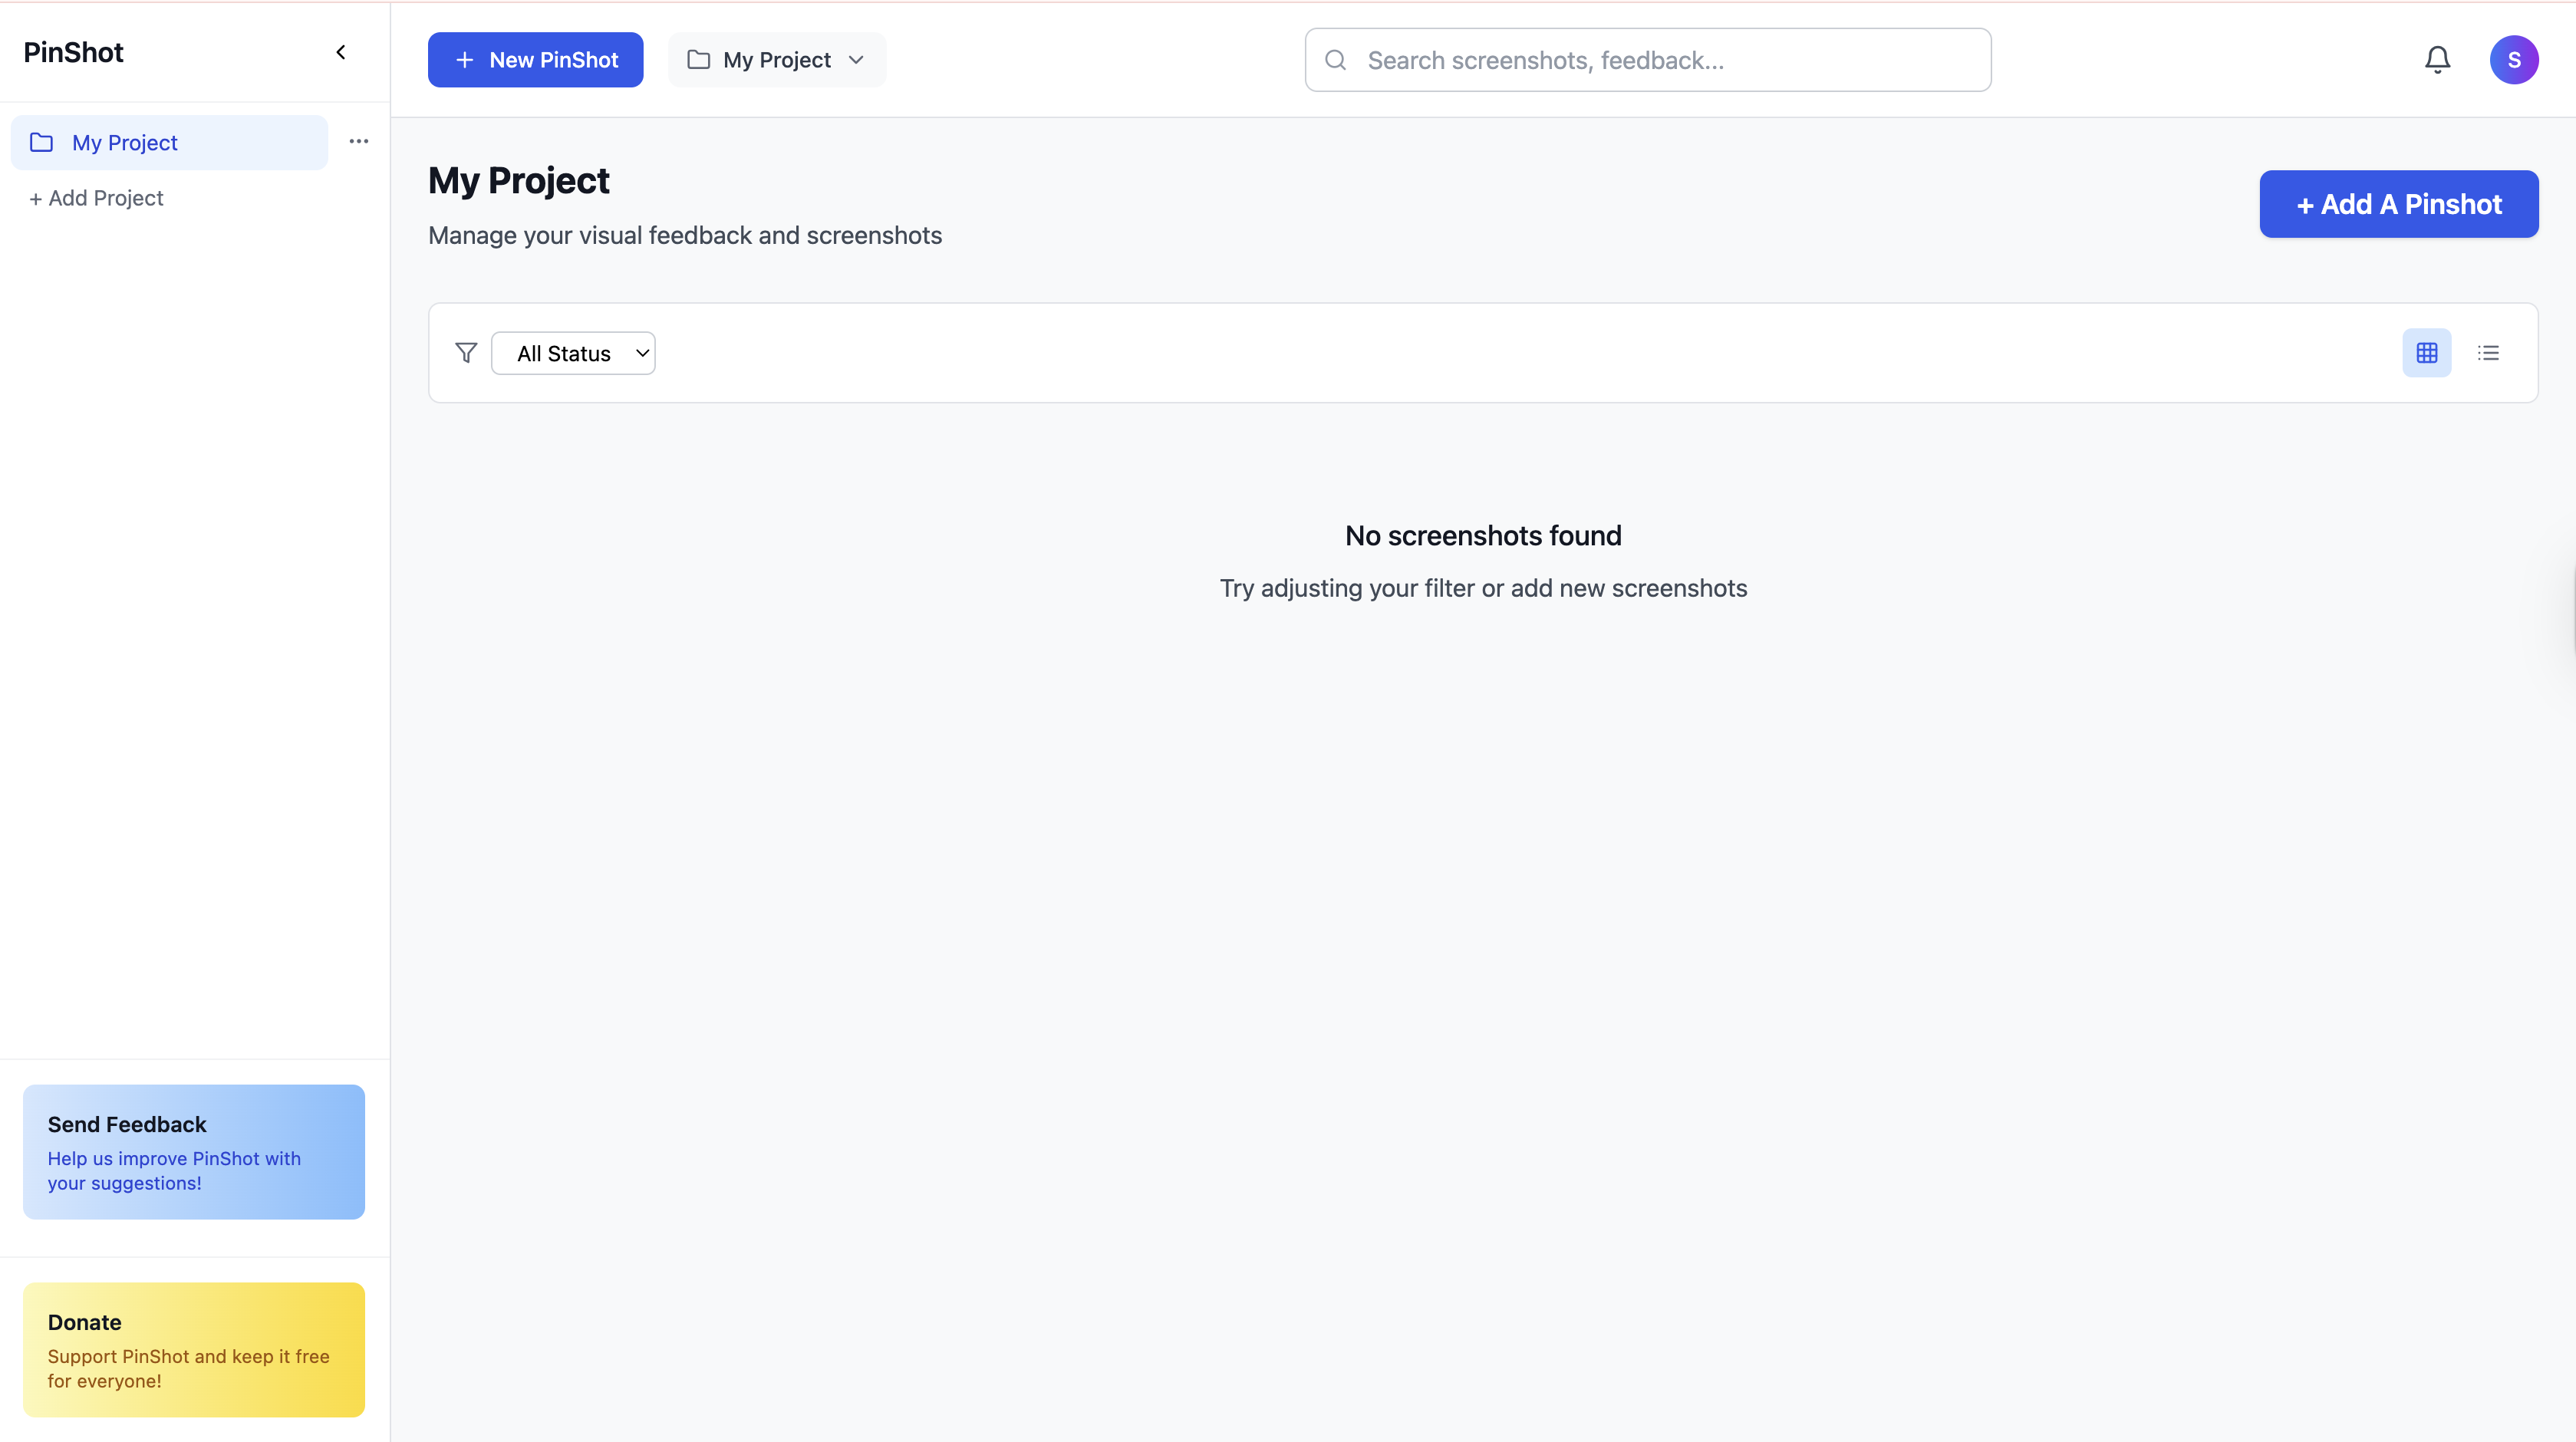Switch to list view

[x=2488, y=353]
